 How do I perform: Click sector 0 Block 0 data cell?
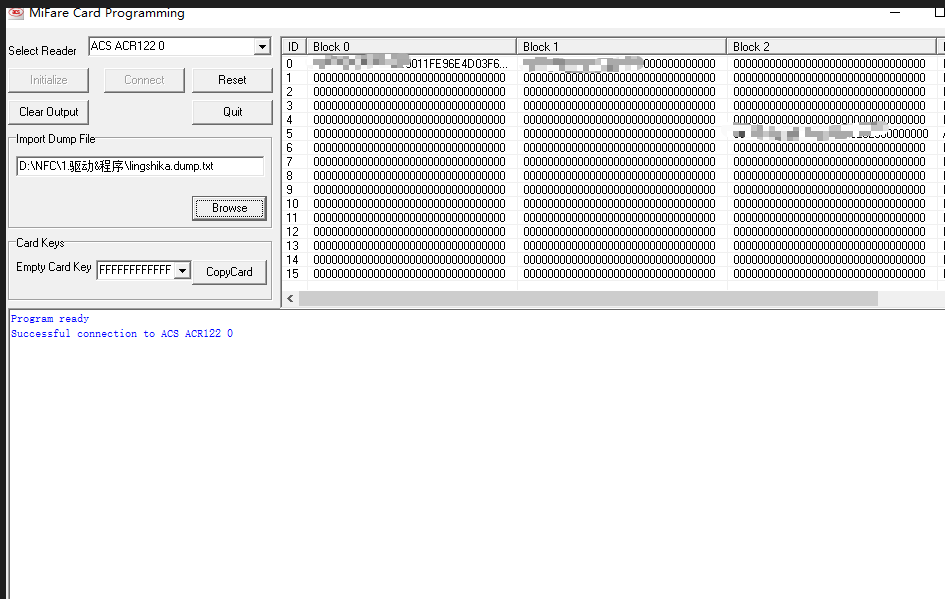(411, 64)
